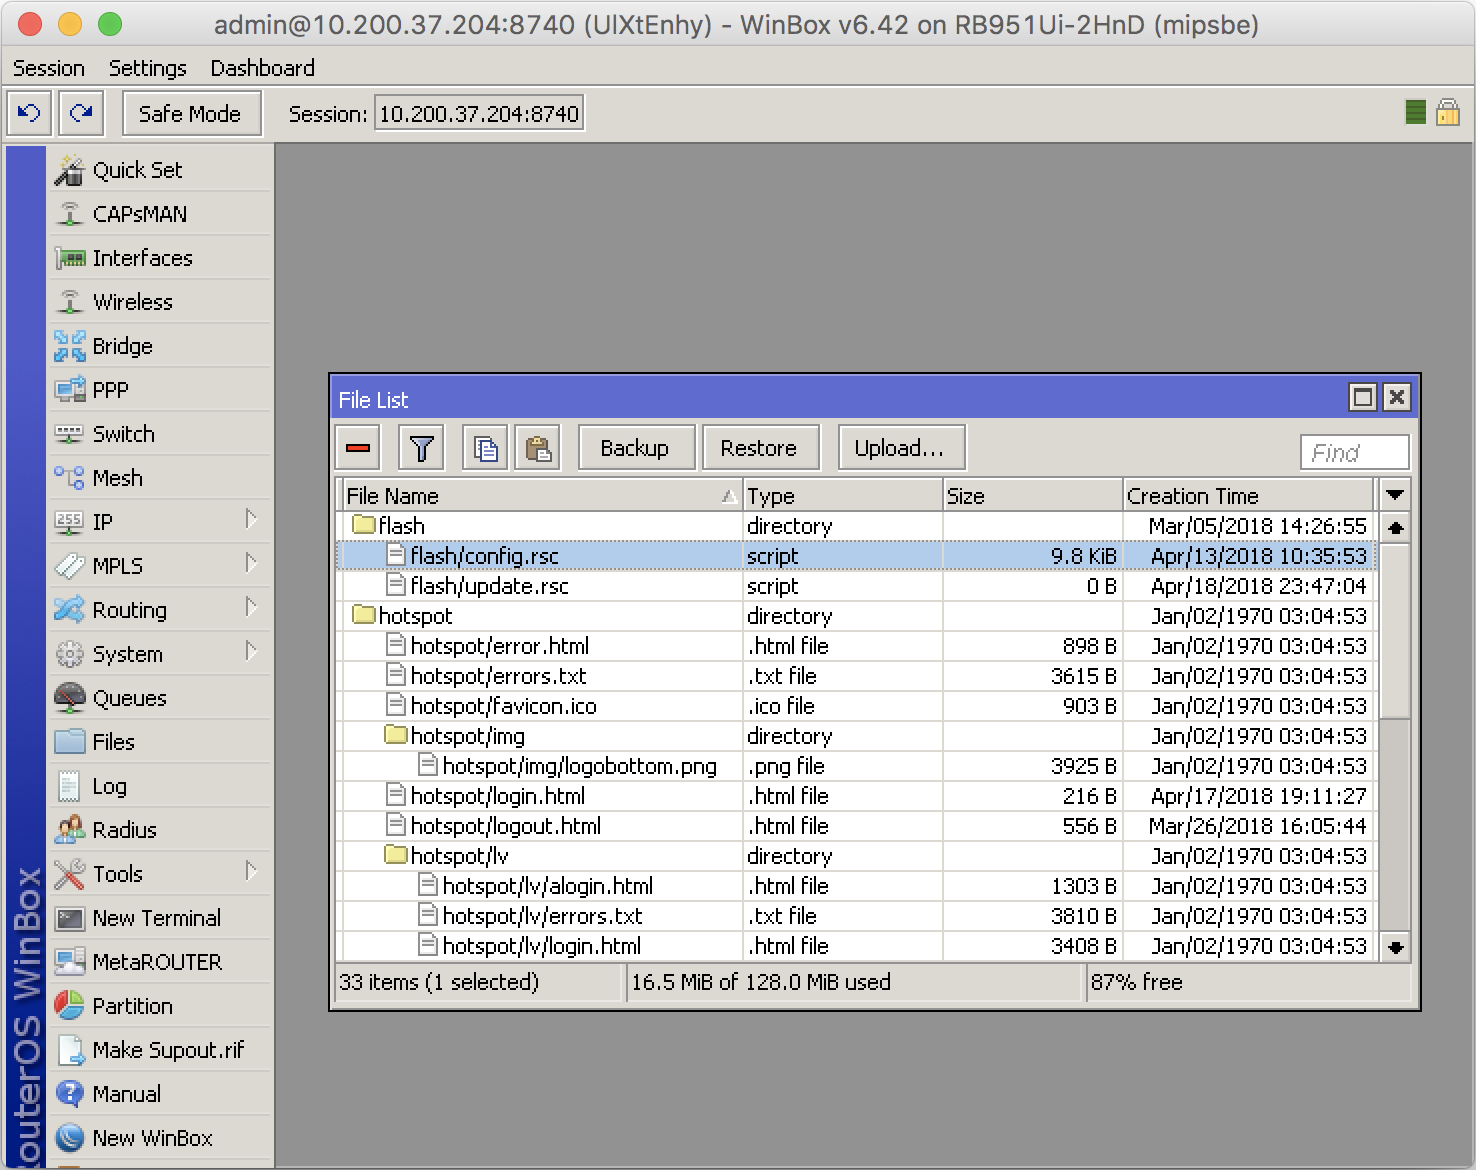Select hotspot/favicon.ico file
Screen dimensions: 1476x1170
tap(858, 706)
